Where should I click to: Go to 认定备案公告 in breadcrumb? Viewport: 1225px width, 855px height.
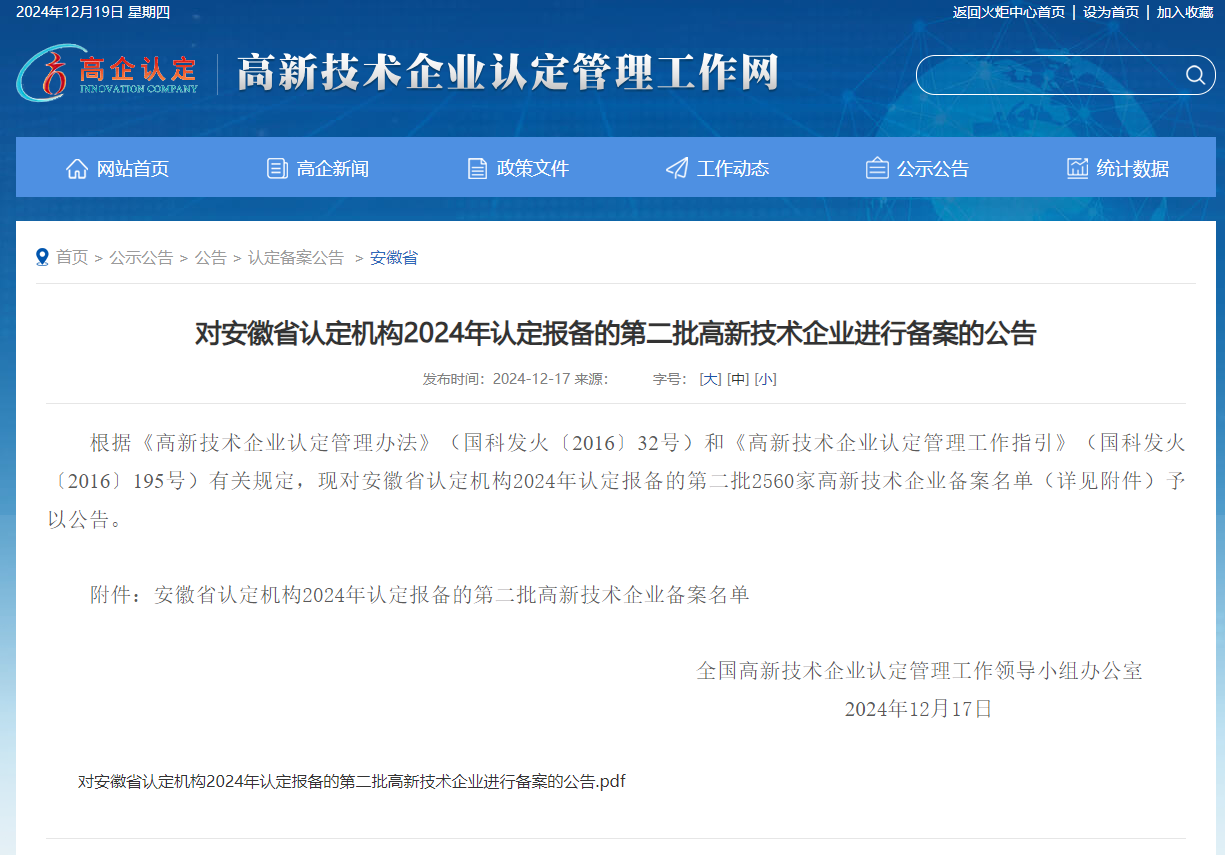pos(296,257)
